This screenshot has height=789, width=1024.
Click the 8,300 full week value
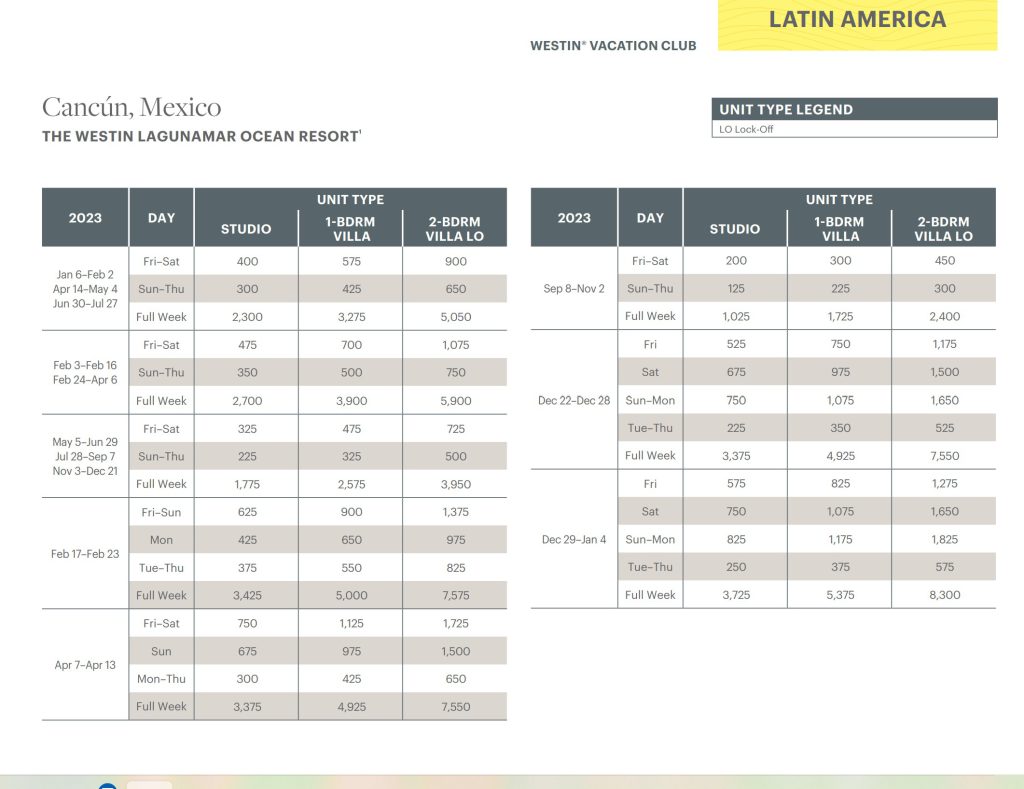943,595
